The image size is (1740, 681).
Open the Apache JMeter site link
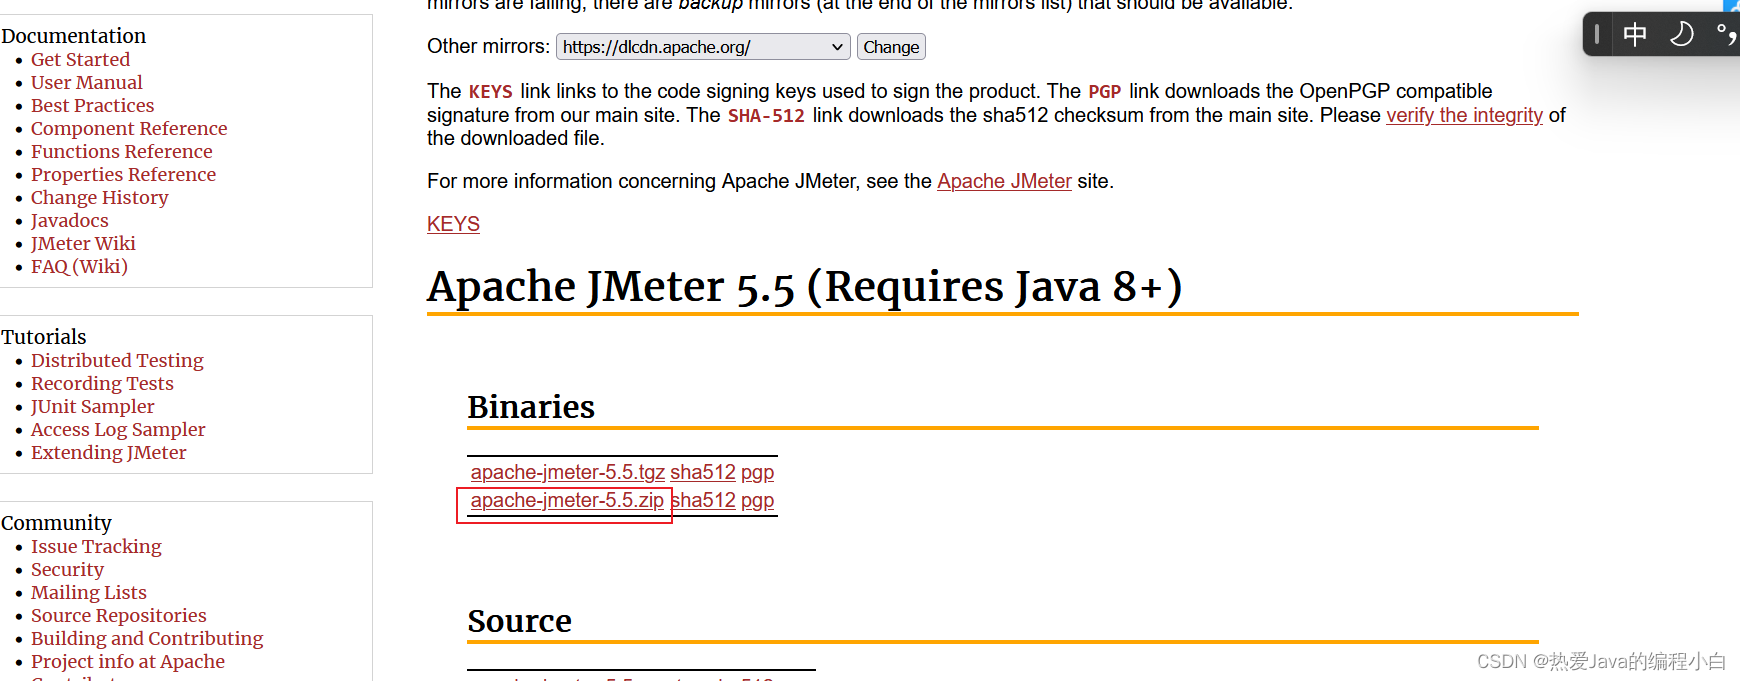tap(1004, 181)
